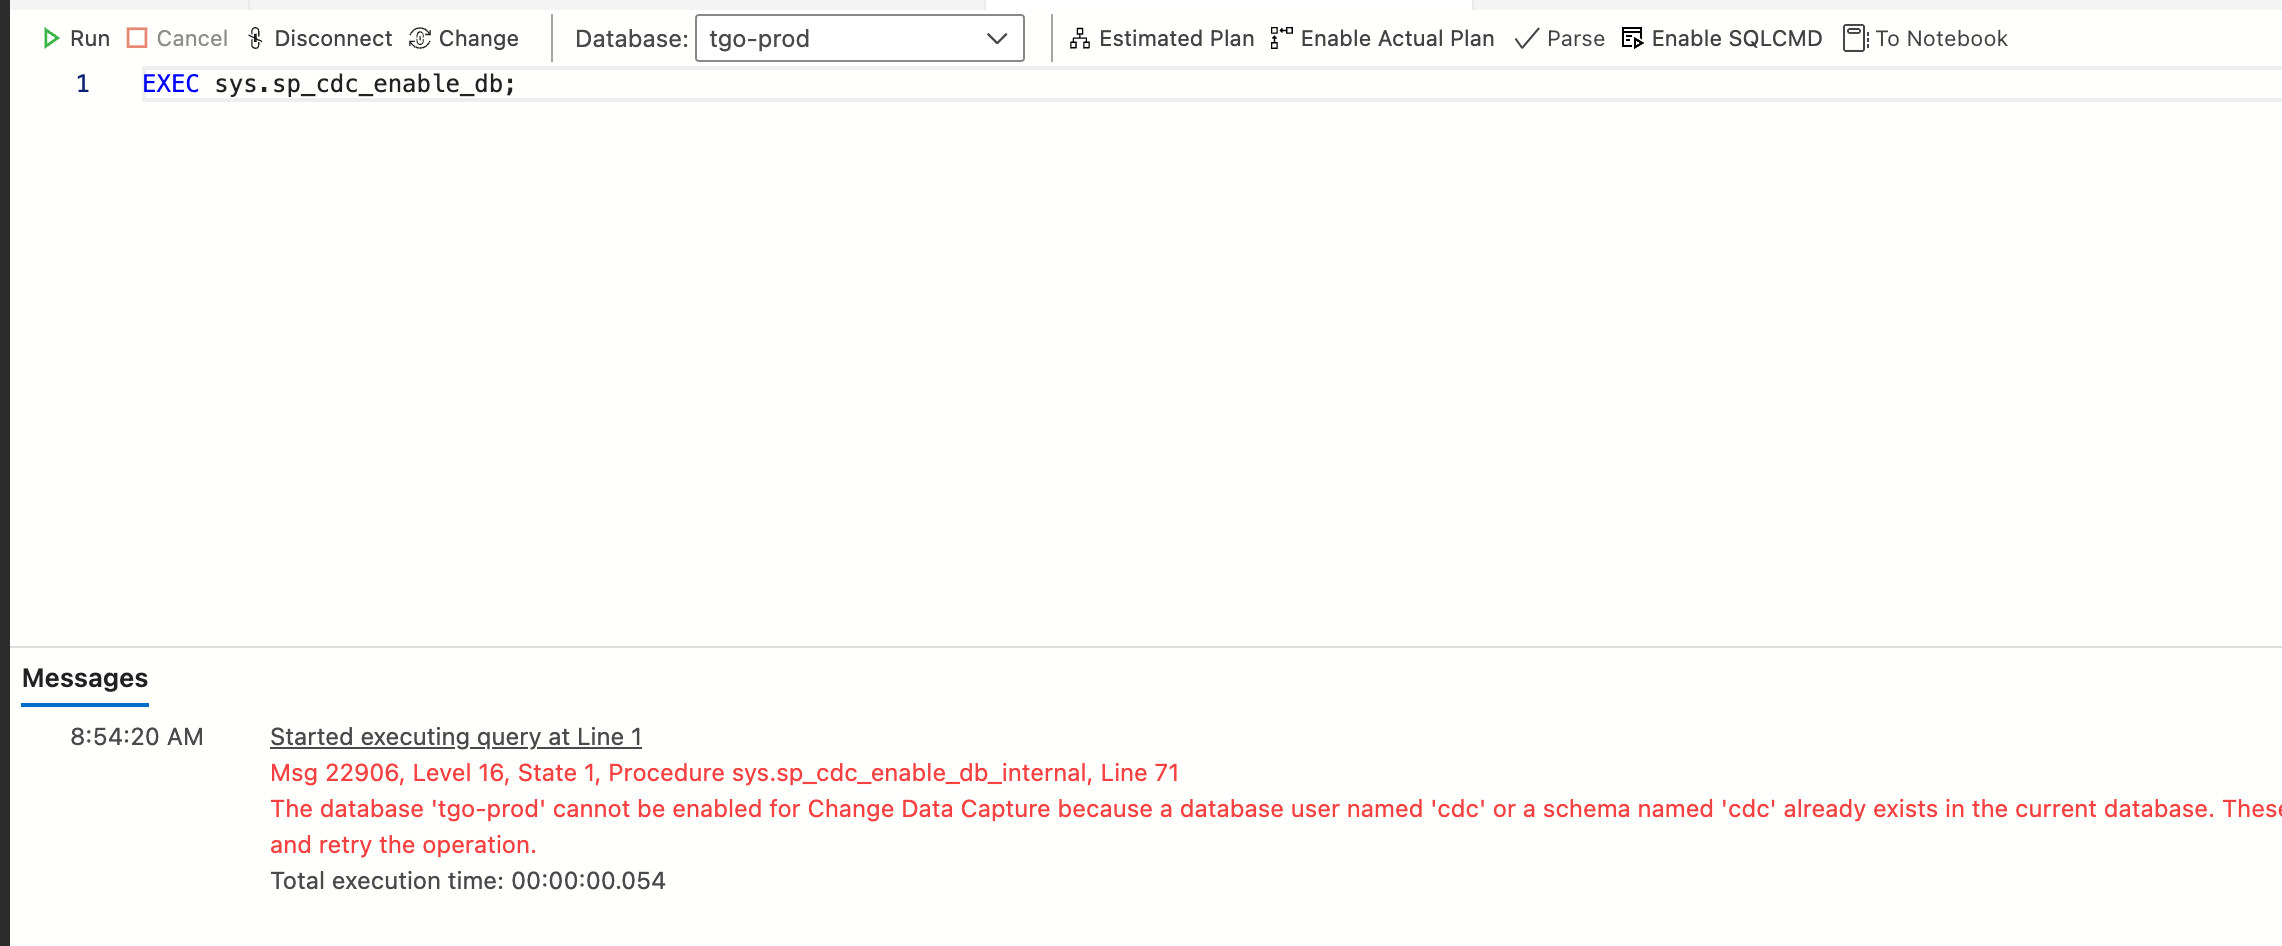Screen dimensions: 2282x946
Task: Click line number 1 in editor gutter
Action: click(83, 84)
